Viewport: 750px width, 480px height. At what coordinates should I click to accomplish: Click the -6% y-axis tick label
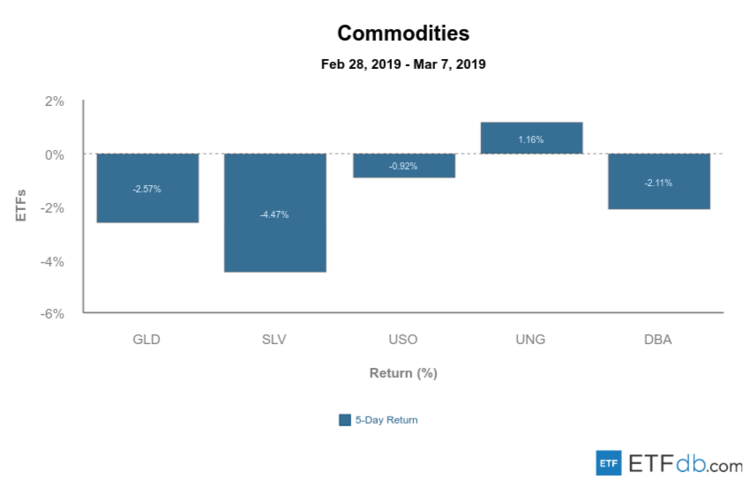coord(52,313)
